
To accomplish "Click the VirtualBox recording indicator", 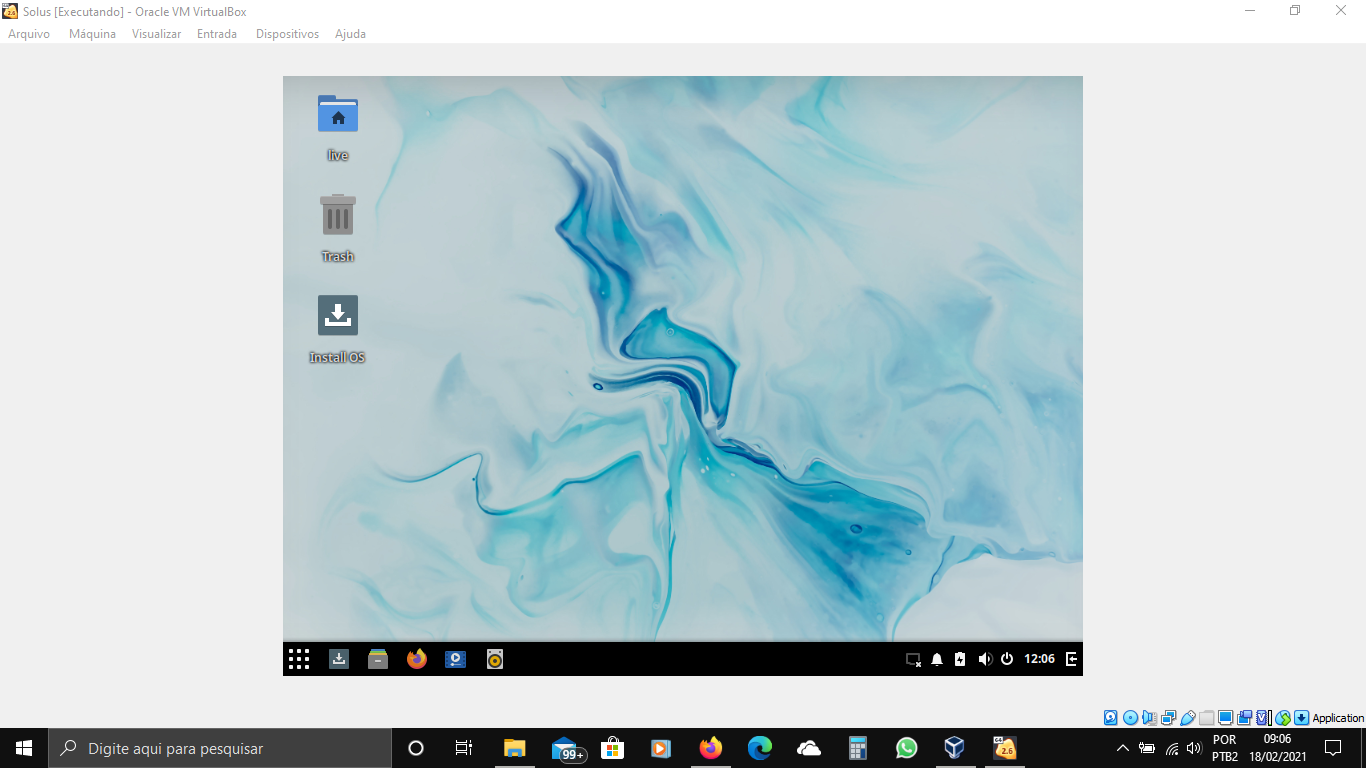I will pyautogui.click(x=1245, y=718).
